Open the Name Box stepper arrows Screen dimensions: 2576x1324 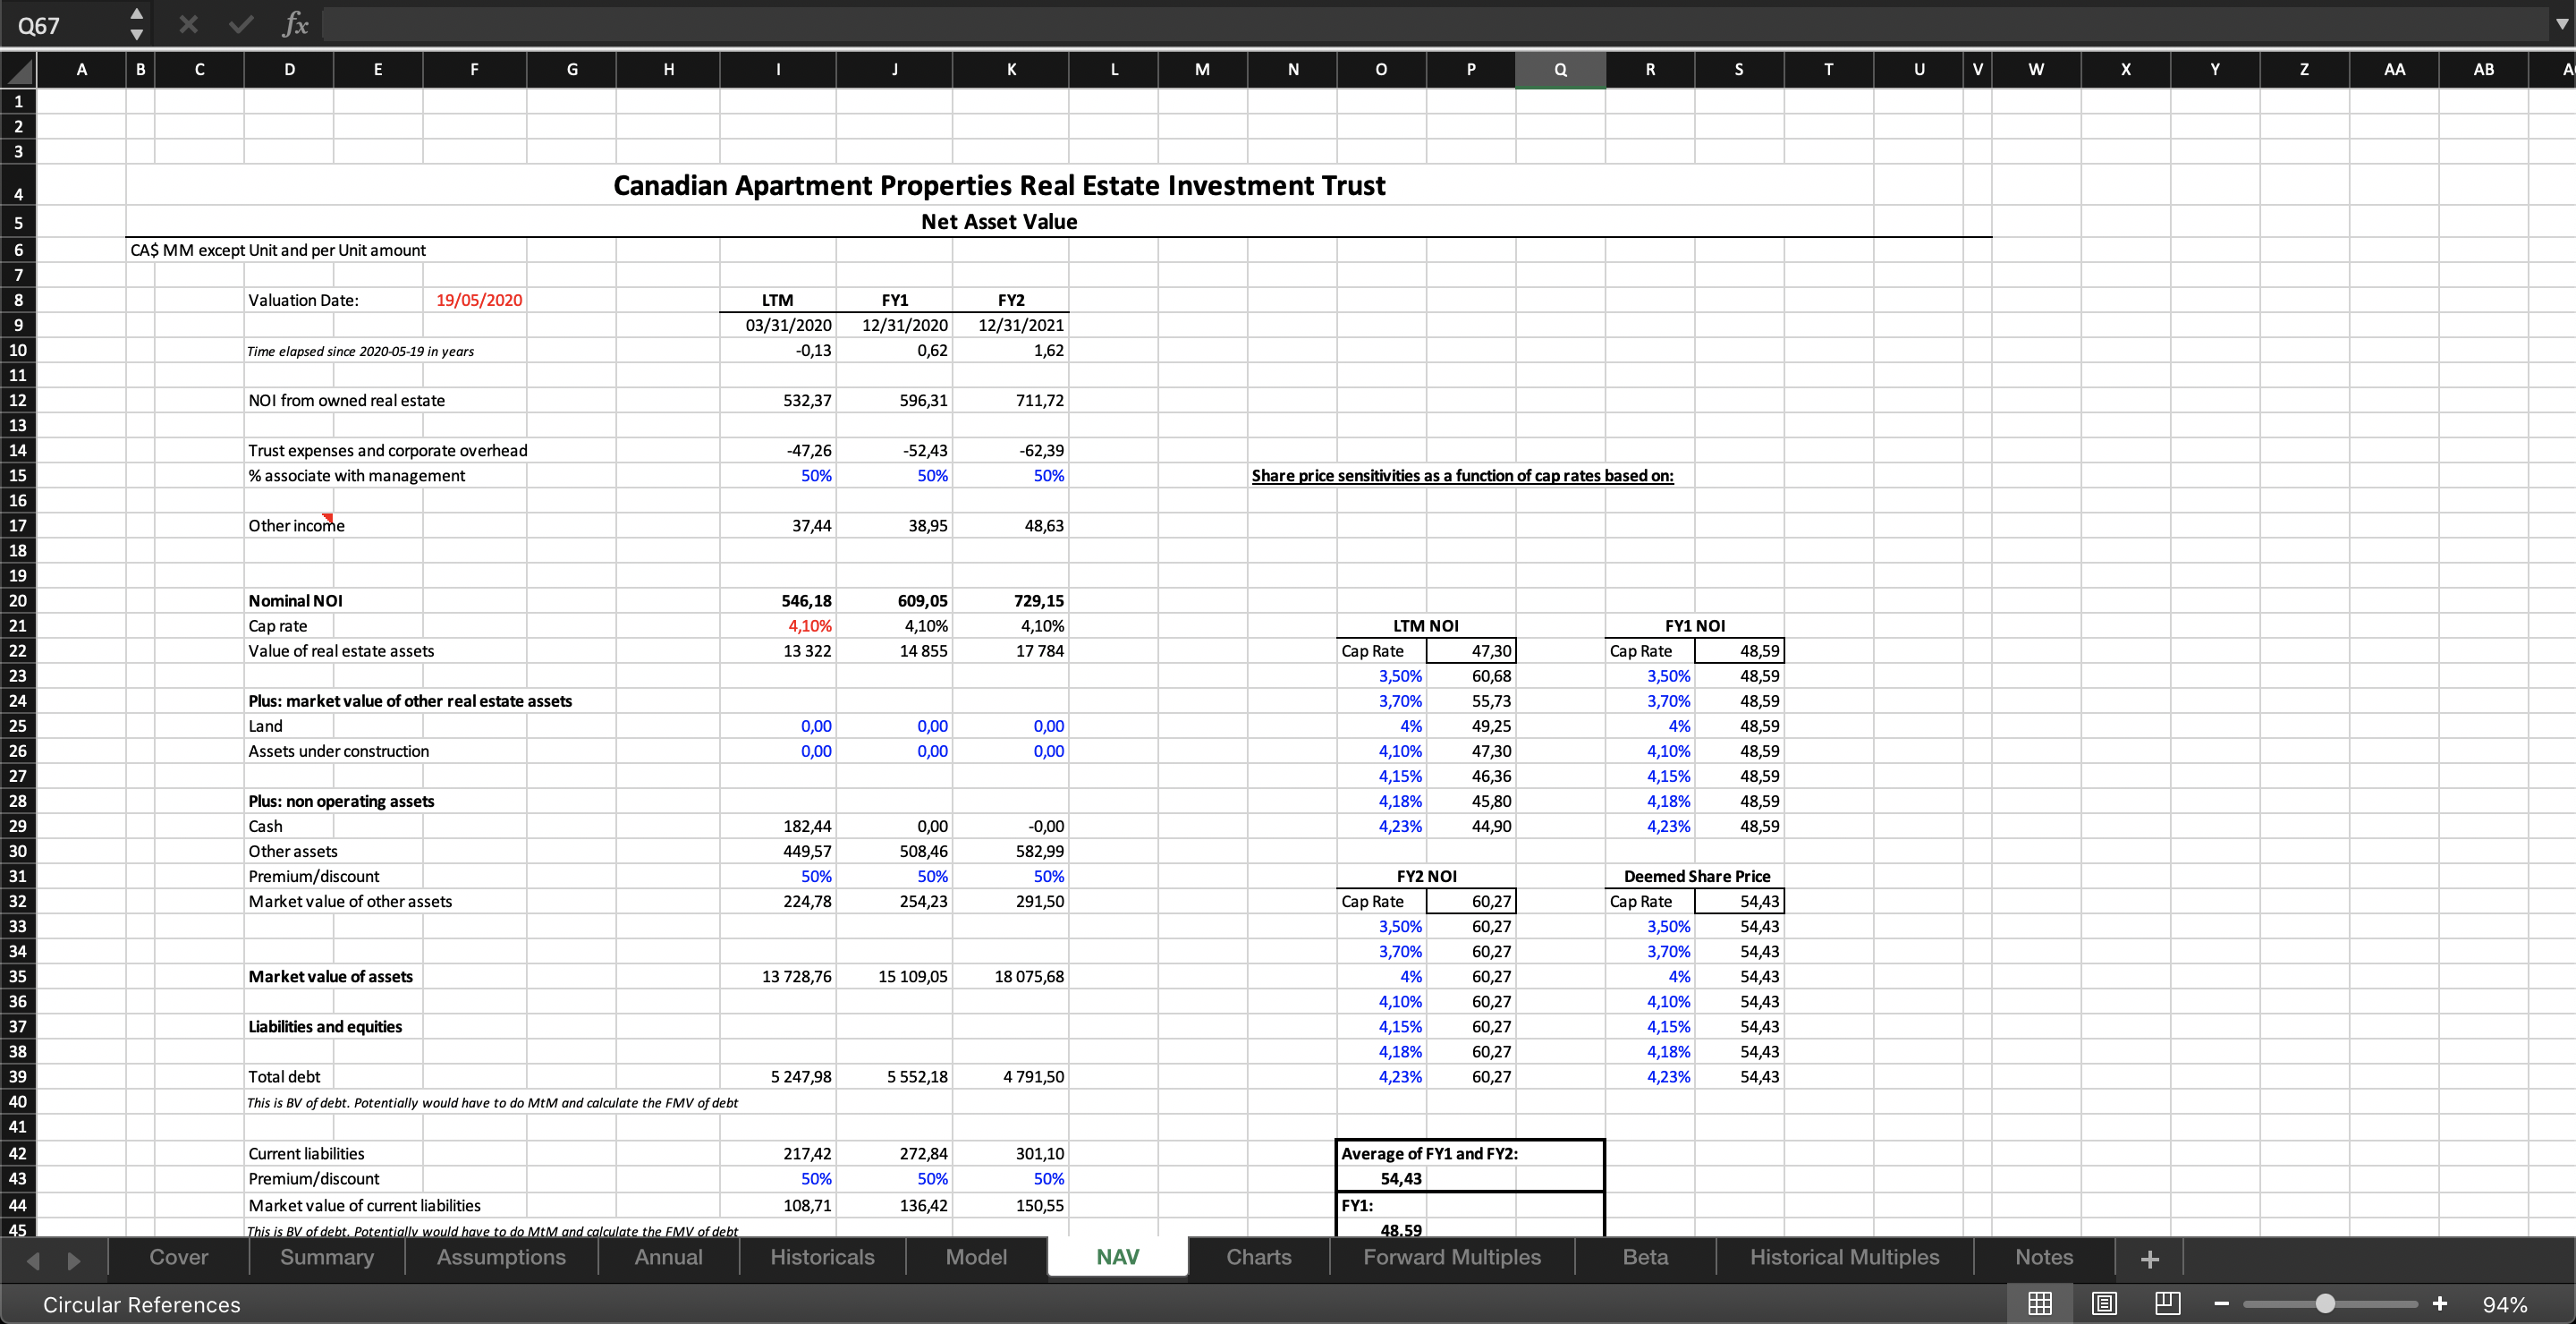pyautogui.click(x=136, y=24)
